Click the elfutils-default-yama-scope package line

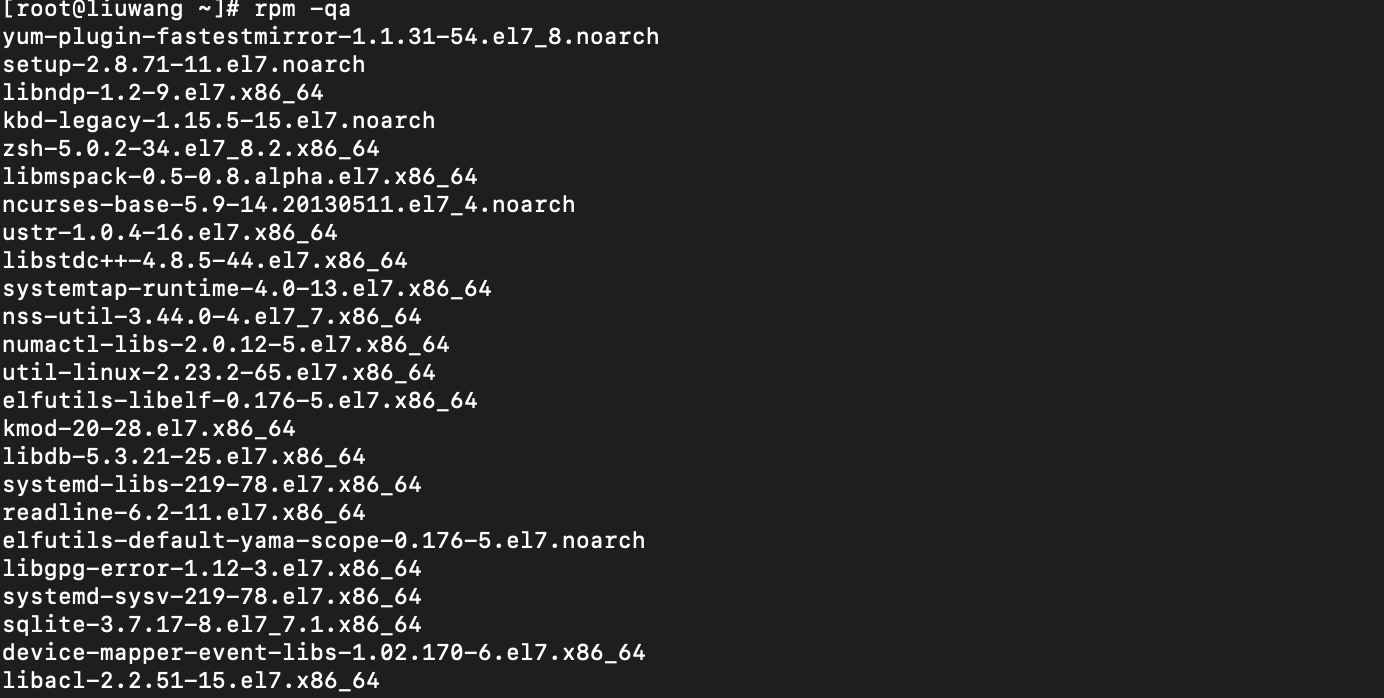click(x=323, y=541)
